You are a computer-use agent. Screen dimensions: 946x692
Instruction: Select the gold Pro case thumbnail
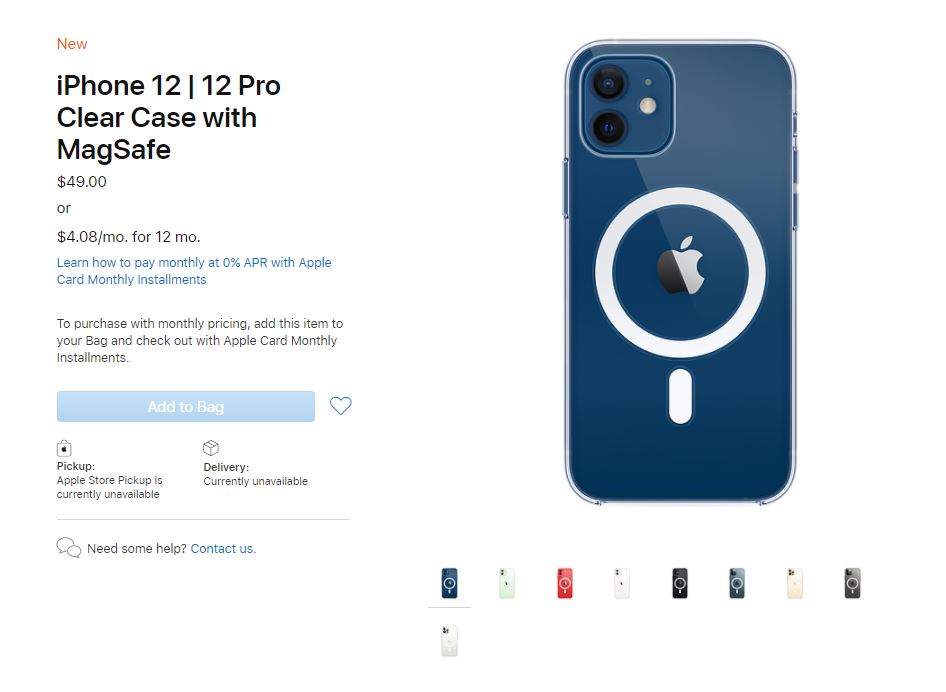click(x=795, y=583)
